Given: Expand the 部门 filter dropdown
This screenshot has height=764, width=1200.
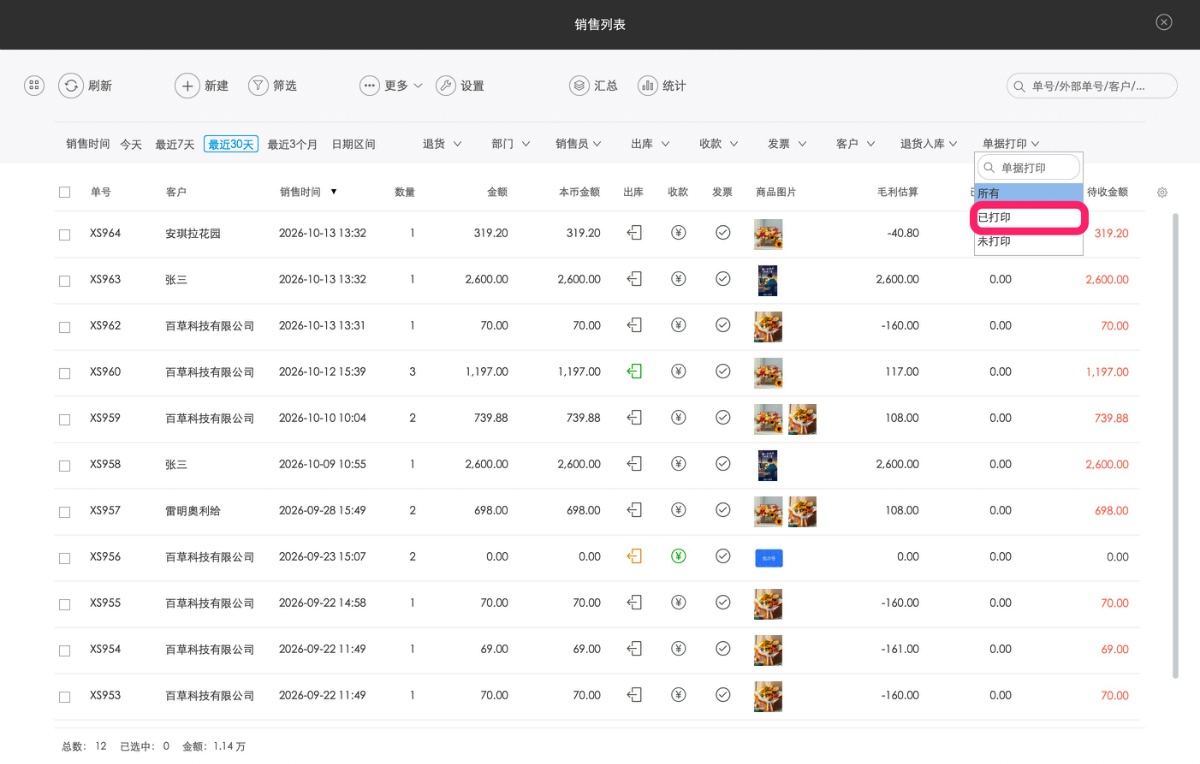Looking at the screenshot, I should click(x=511, y=144).
